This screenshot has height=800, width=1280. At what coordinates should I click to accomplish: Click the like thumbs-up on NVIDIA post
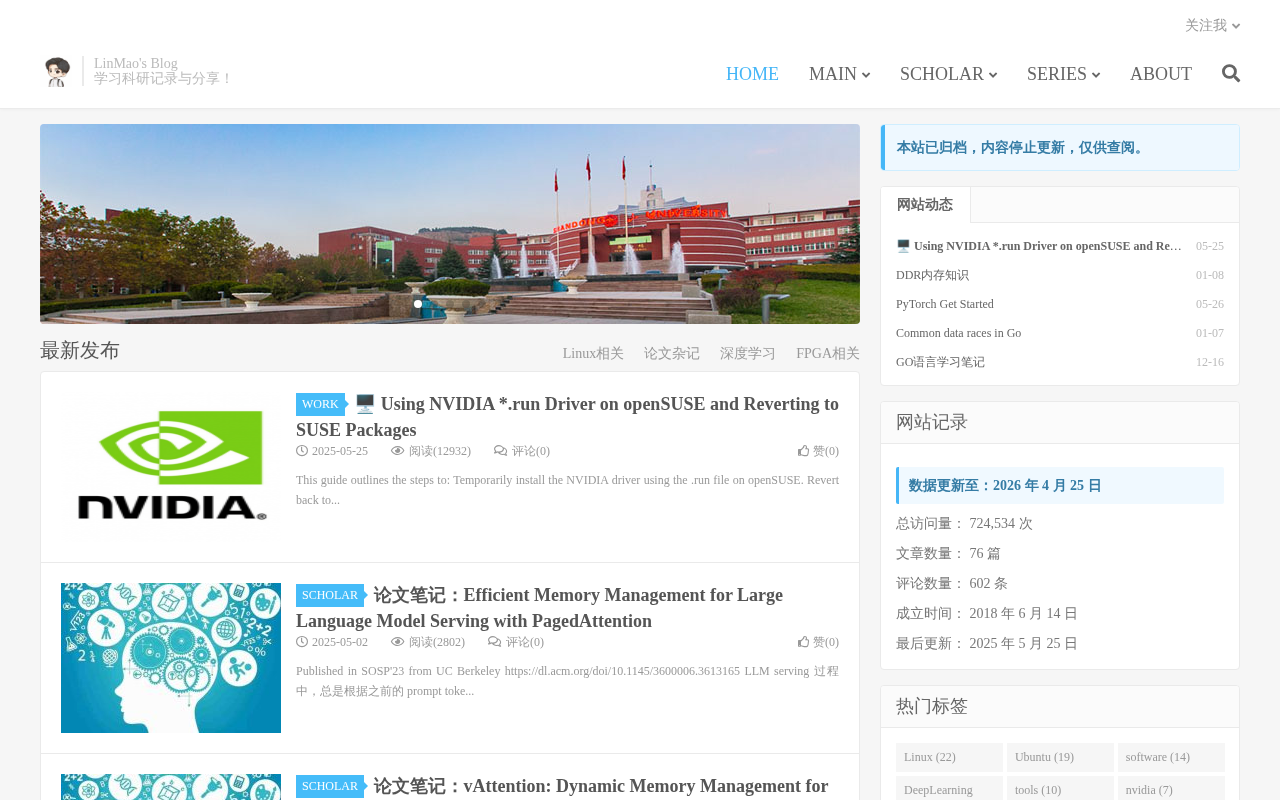coord(803,451)
